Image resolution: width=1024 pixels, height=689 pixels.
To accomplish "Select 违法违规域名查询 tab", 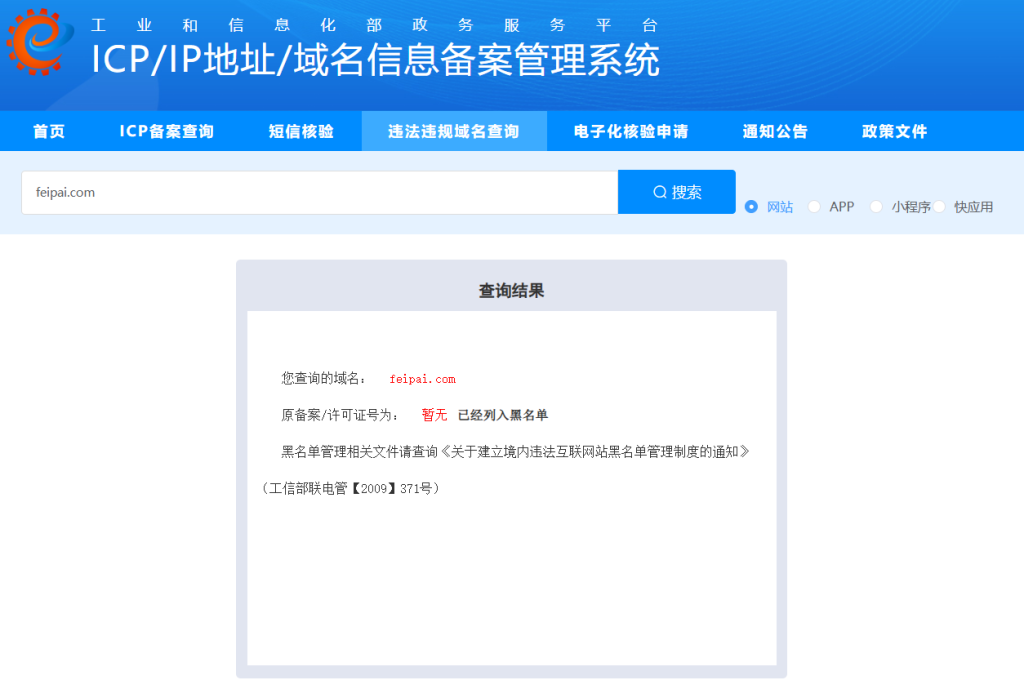I will tap(454, 131).
